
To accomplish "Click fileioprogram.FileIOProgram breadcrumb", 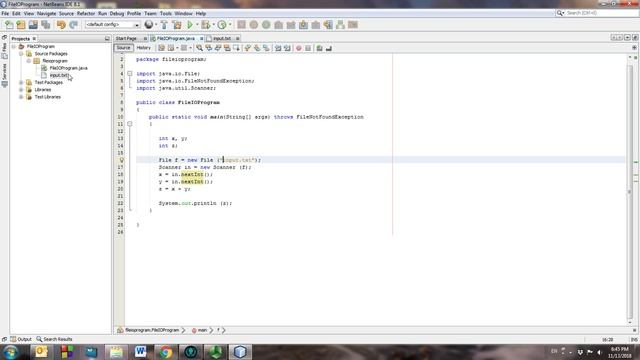I will [149, 330].
